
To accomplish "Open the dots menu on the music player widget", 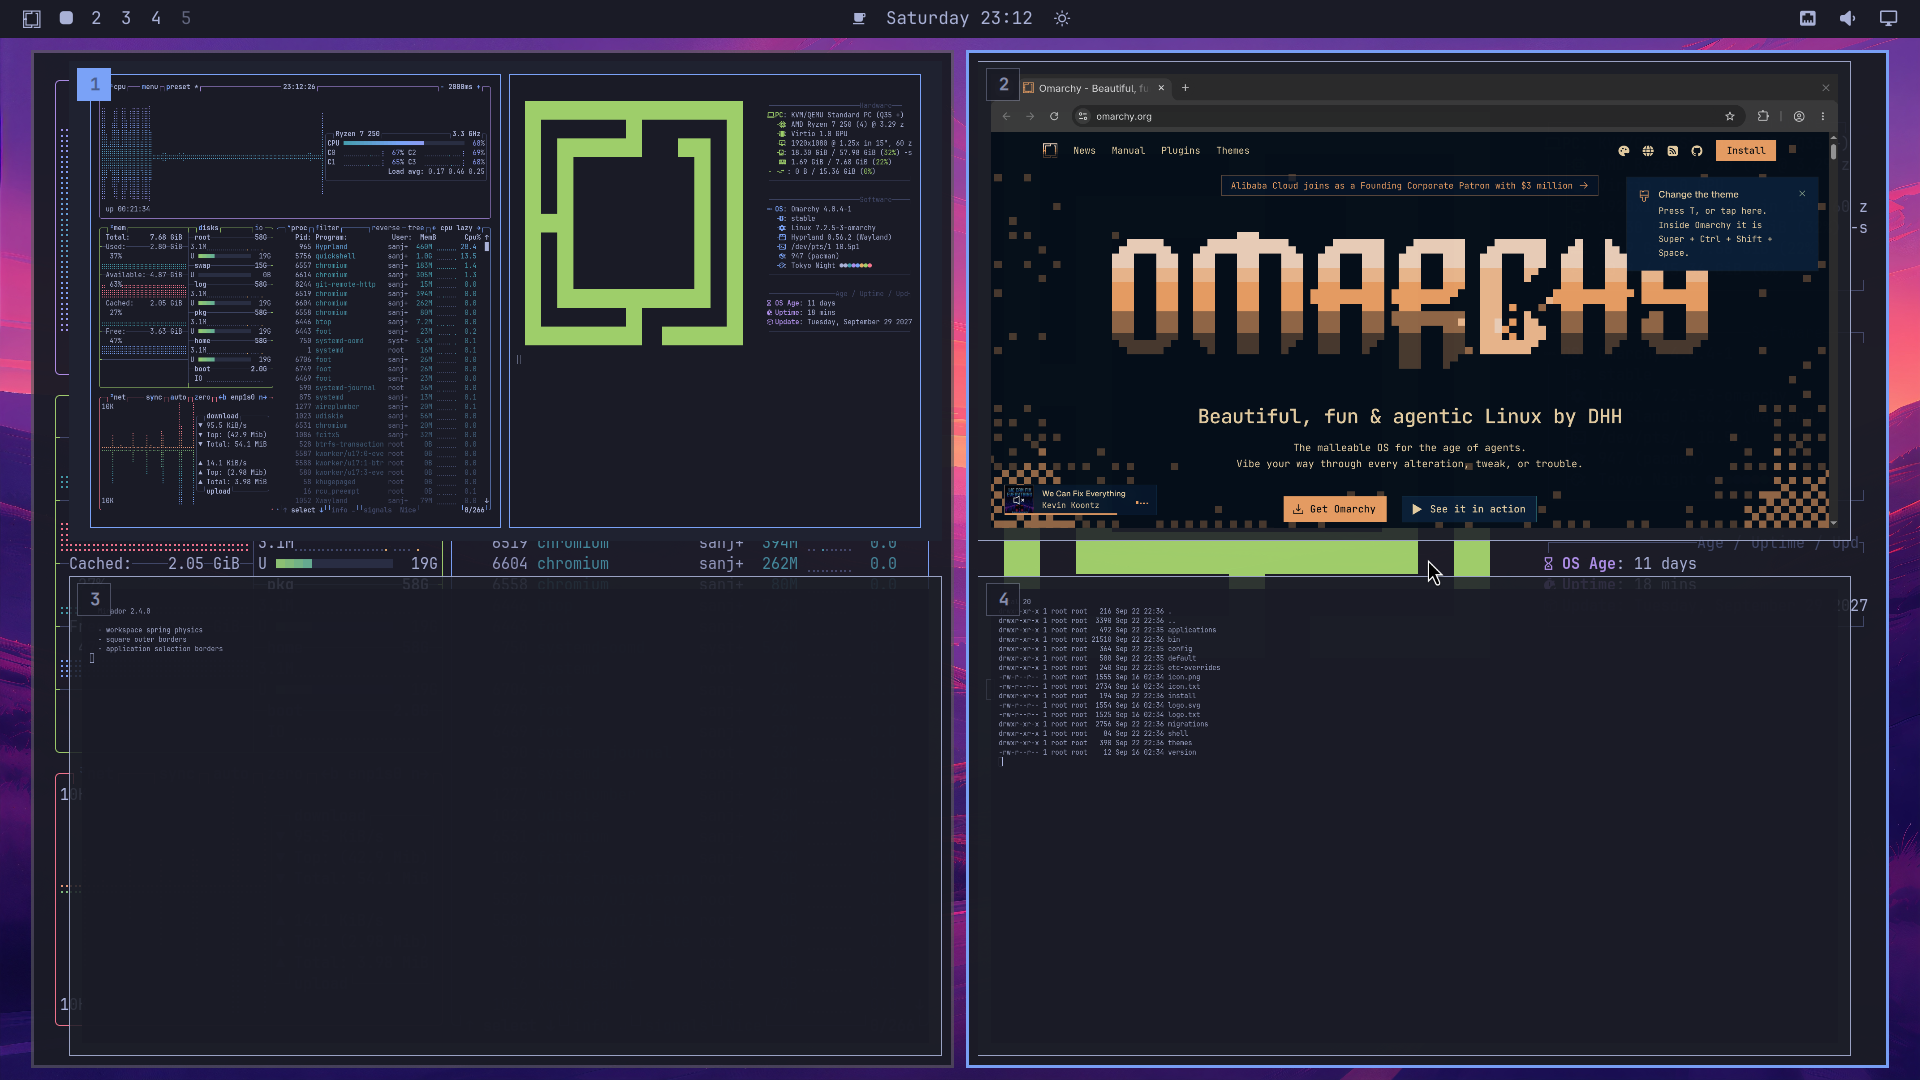I will [x=1142, y=503].
